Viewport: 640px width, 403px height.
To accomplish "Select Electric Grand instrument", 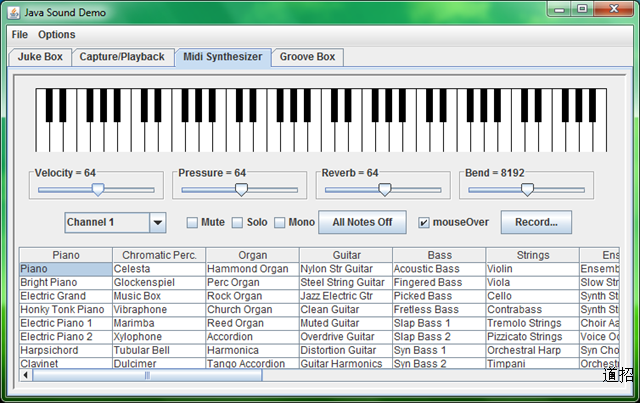I will (x=66, y=296).
